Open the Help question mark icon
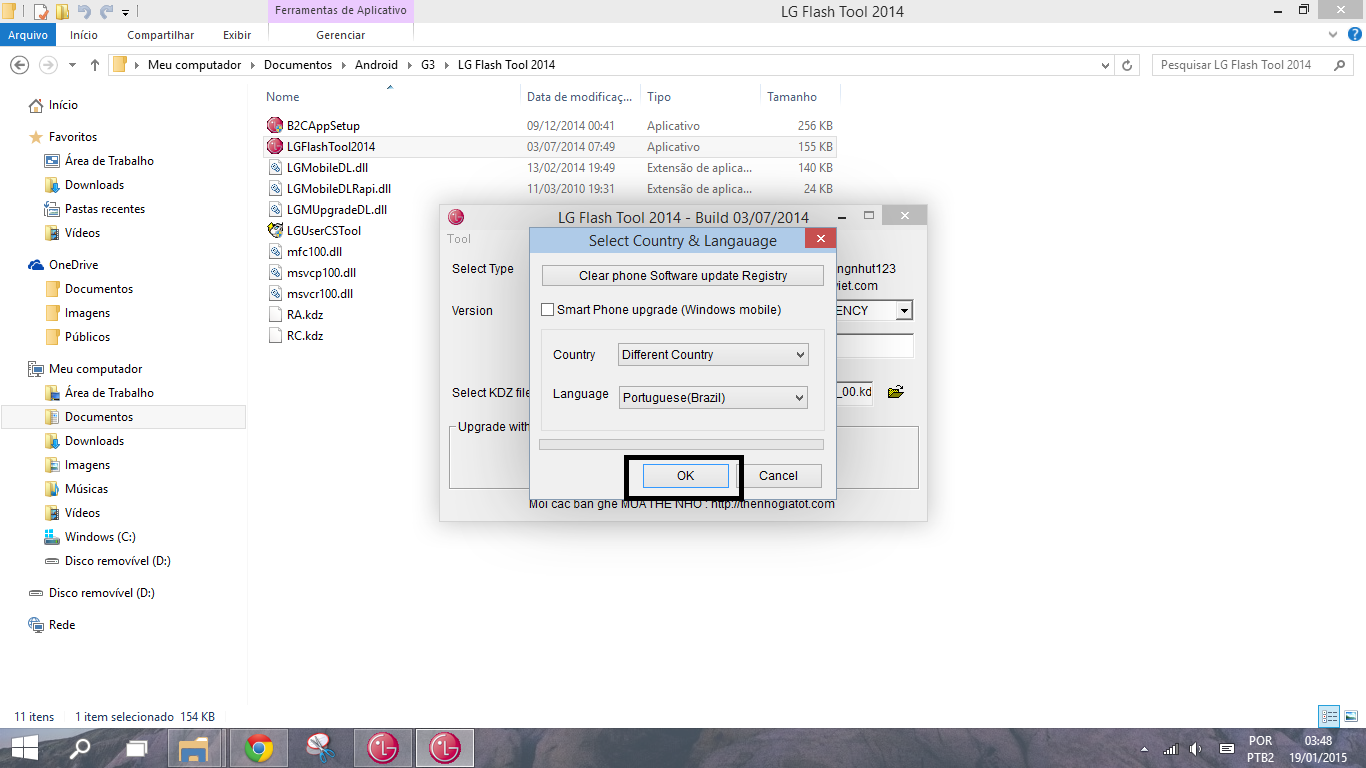This screenshot has width=1366, height=768. pos(1353,34)
